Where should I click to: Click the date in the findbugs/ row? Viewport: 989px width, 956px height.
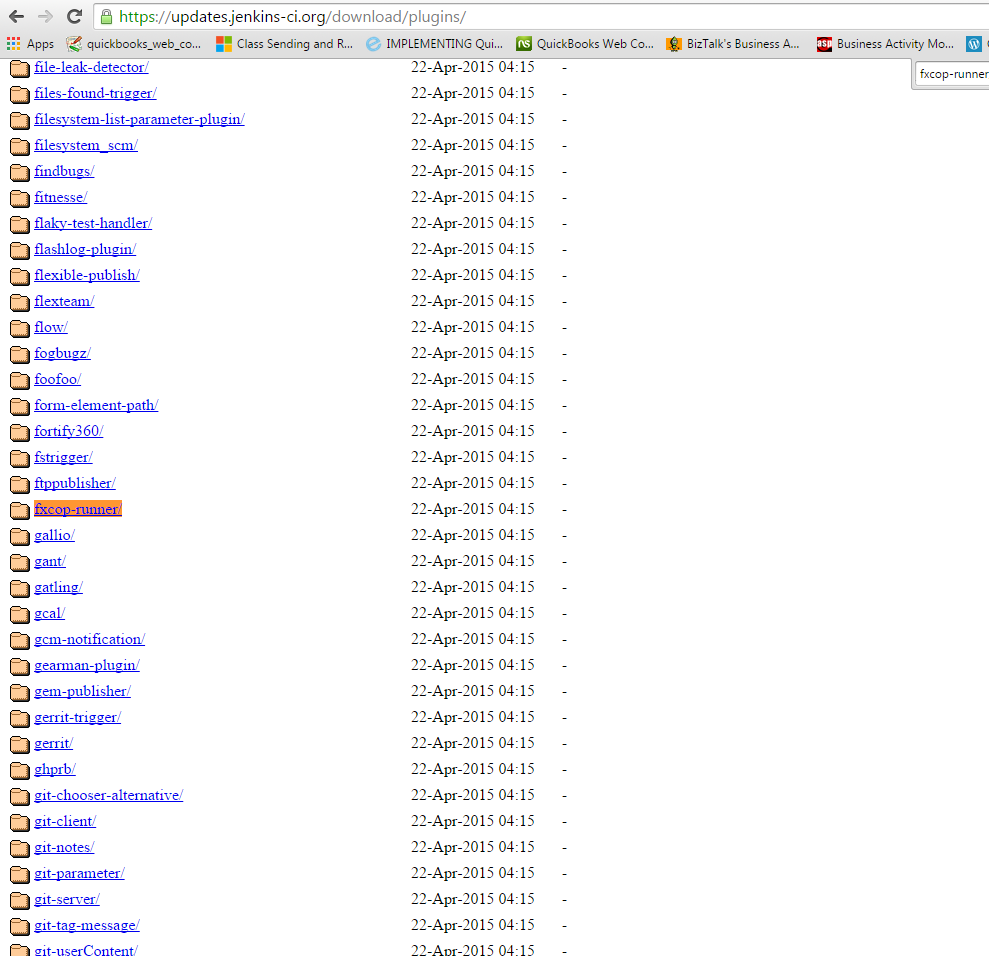coord(473,171)
